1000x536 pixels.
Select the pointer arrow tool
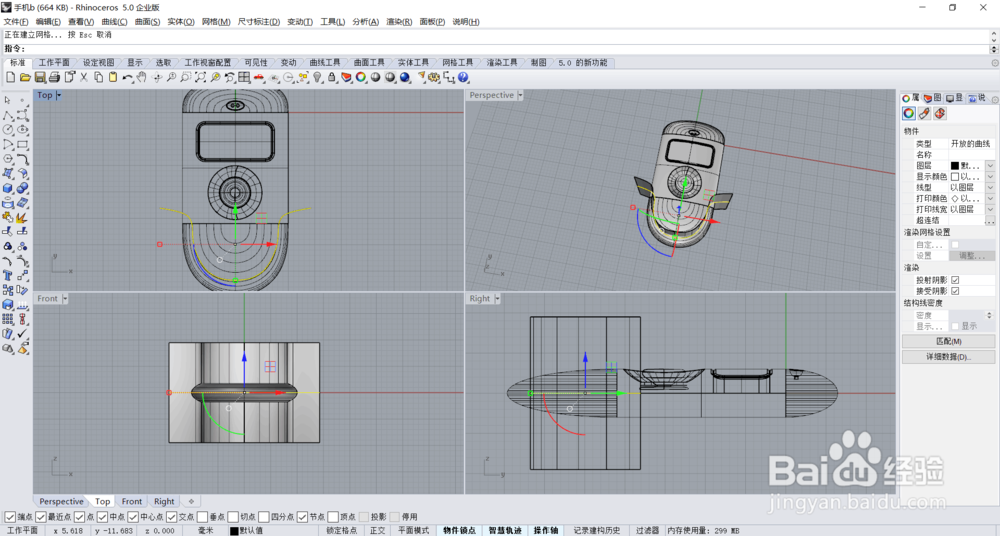(x=8, y=100)
